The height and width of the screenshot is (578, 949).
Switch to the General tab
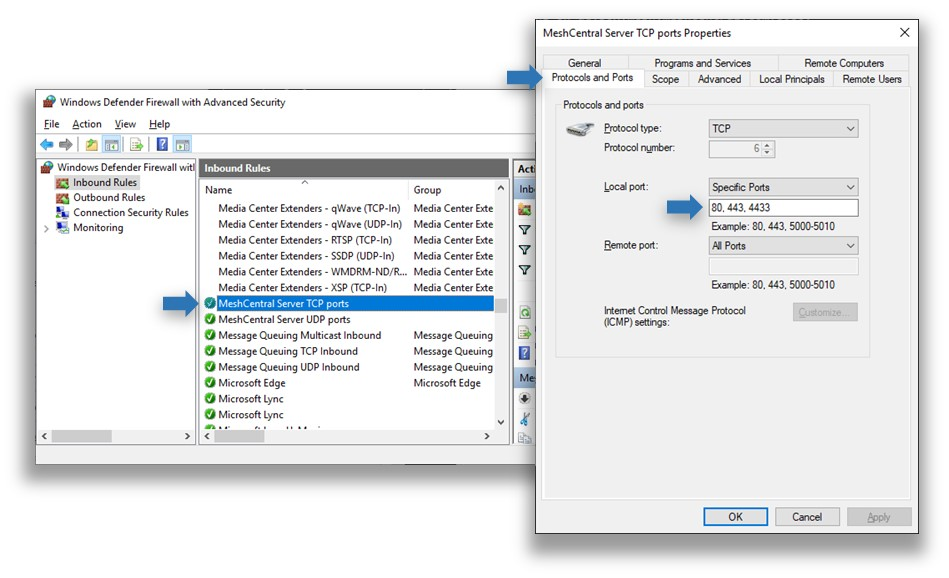coord(584,63)
